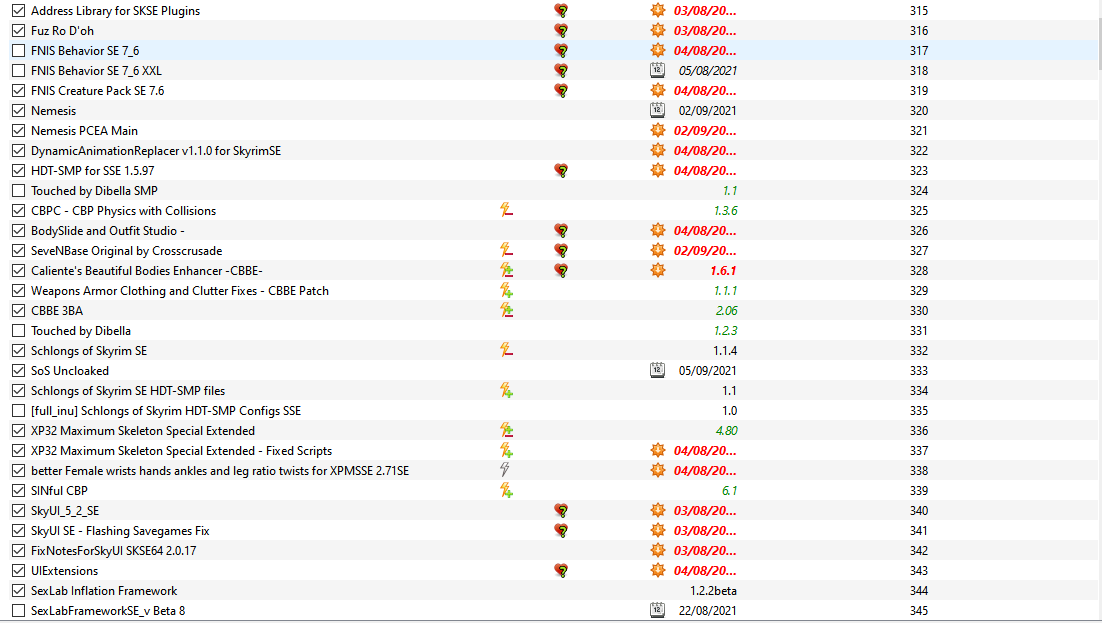This screenshot has height=623, width=1102.
Task: Select the Nemesis PCEA Main mod name
Action: click(x=84, y=131)
